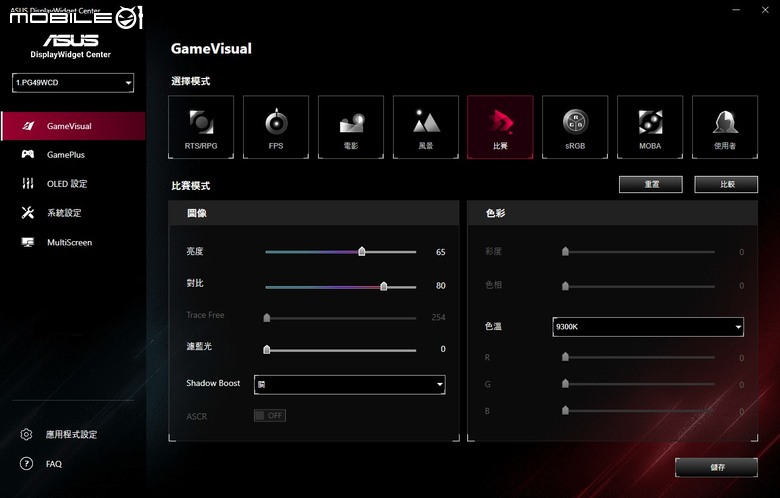Click the 重置 (Reset) button
This screenshot has width=780, height=498.
(x=651, y=185)
